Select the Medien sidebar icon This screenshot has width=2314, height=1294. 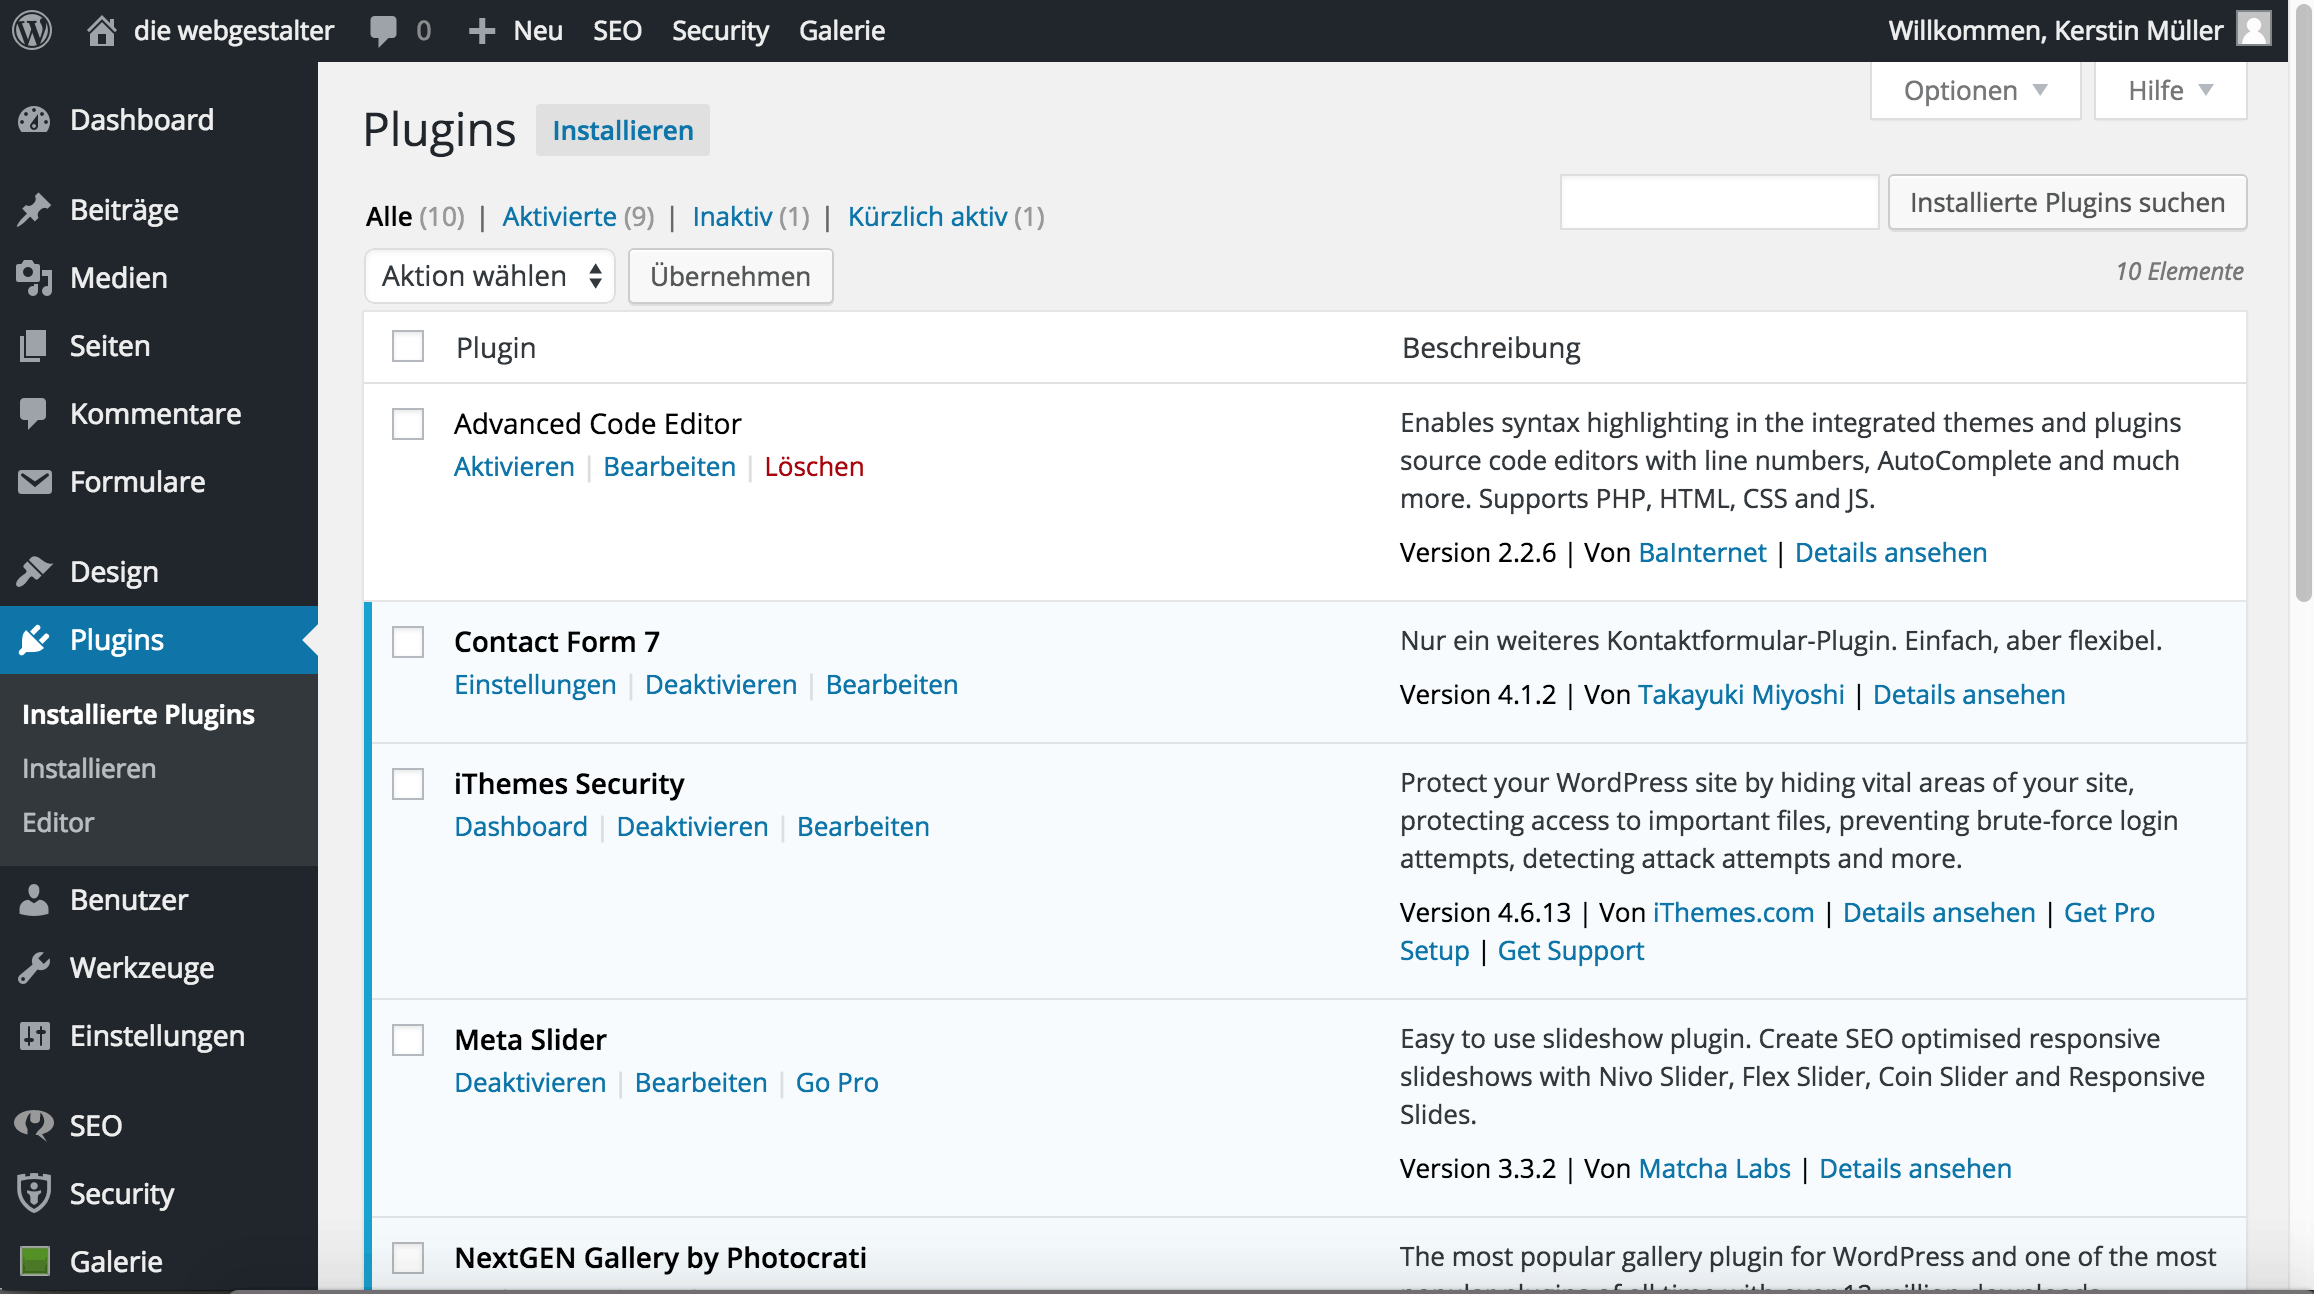(34, 278)
